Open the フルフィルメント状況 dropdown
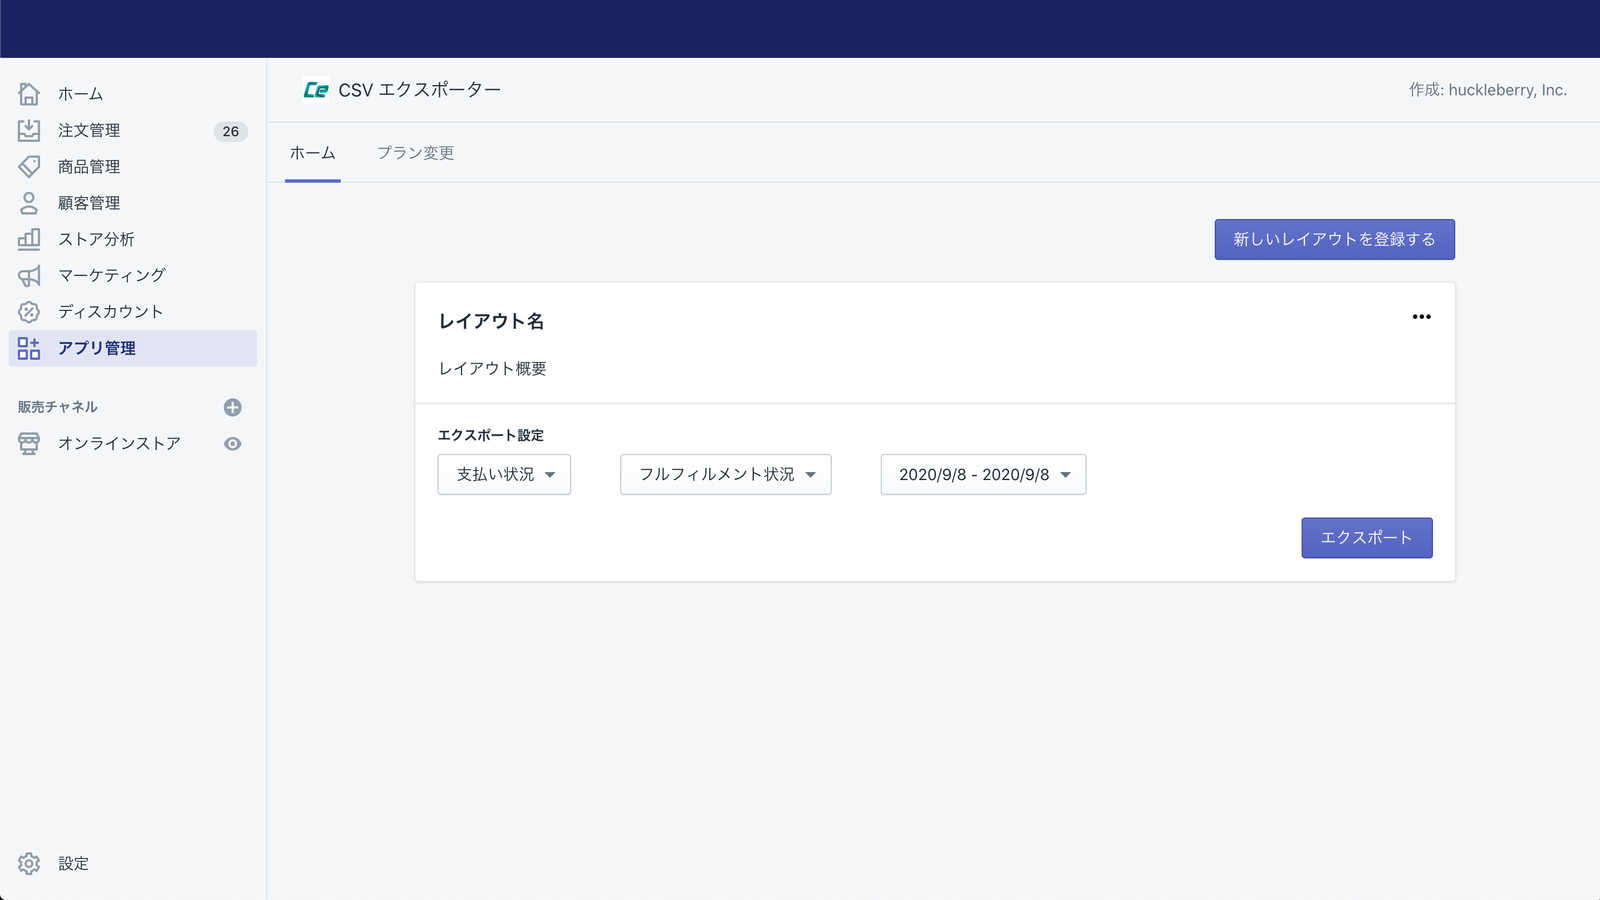The width and height of the screenshot is (1600, 900). click(x=725, y=475)
